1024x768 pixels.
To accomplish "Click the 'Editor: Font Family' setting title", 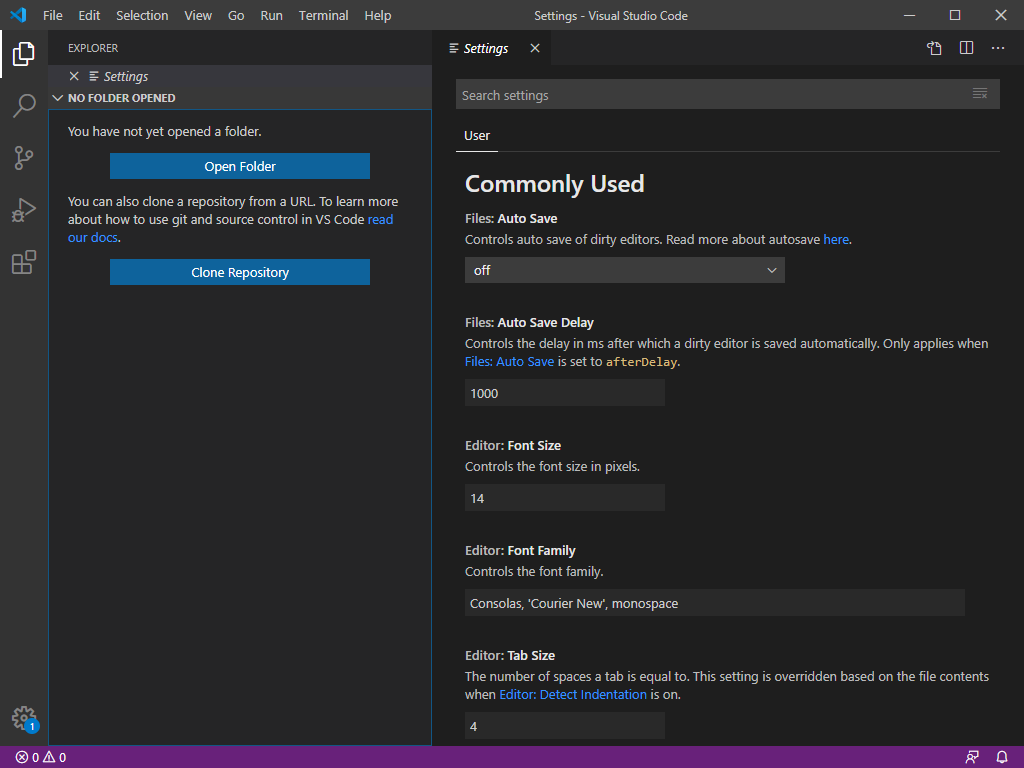I will point(520,551).
